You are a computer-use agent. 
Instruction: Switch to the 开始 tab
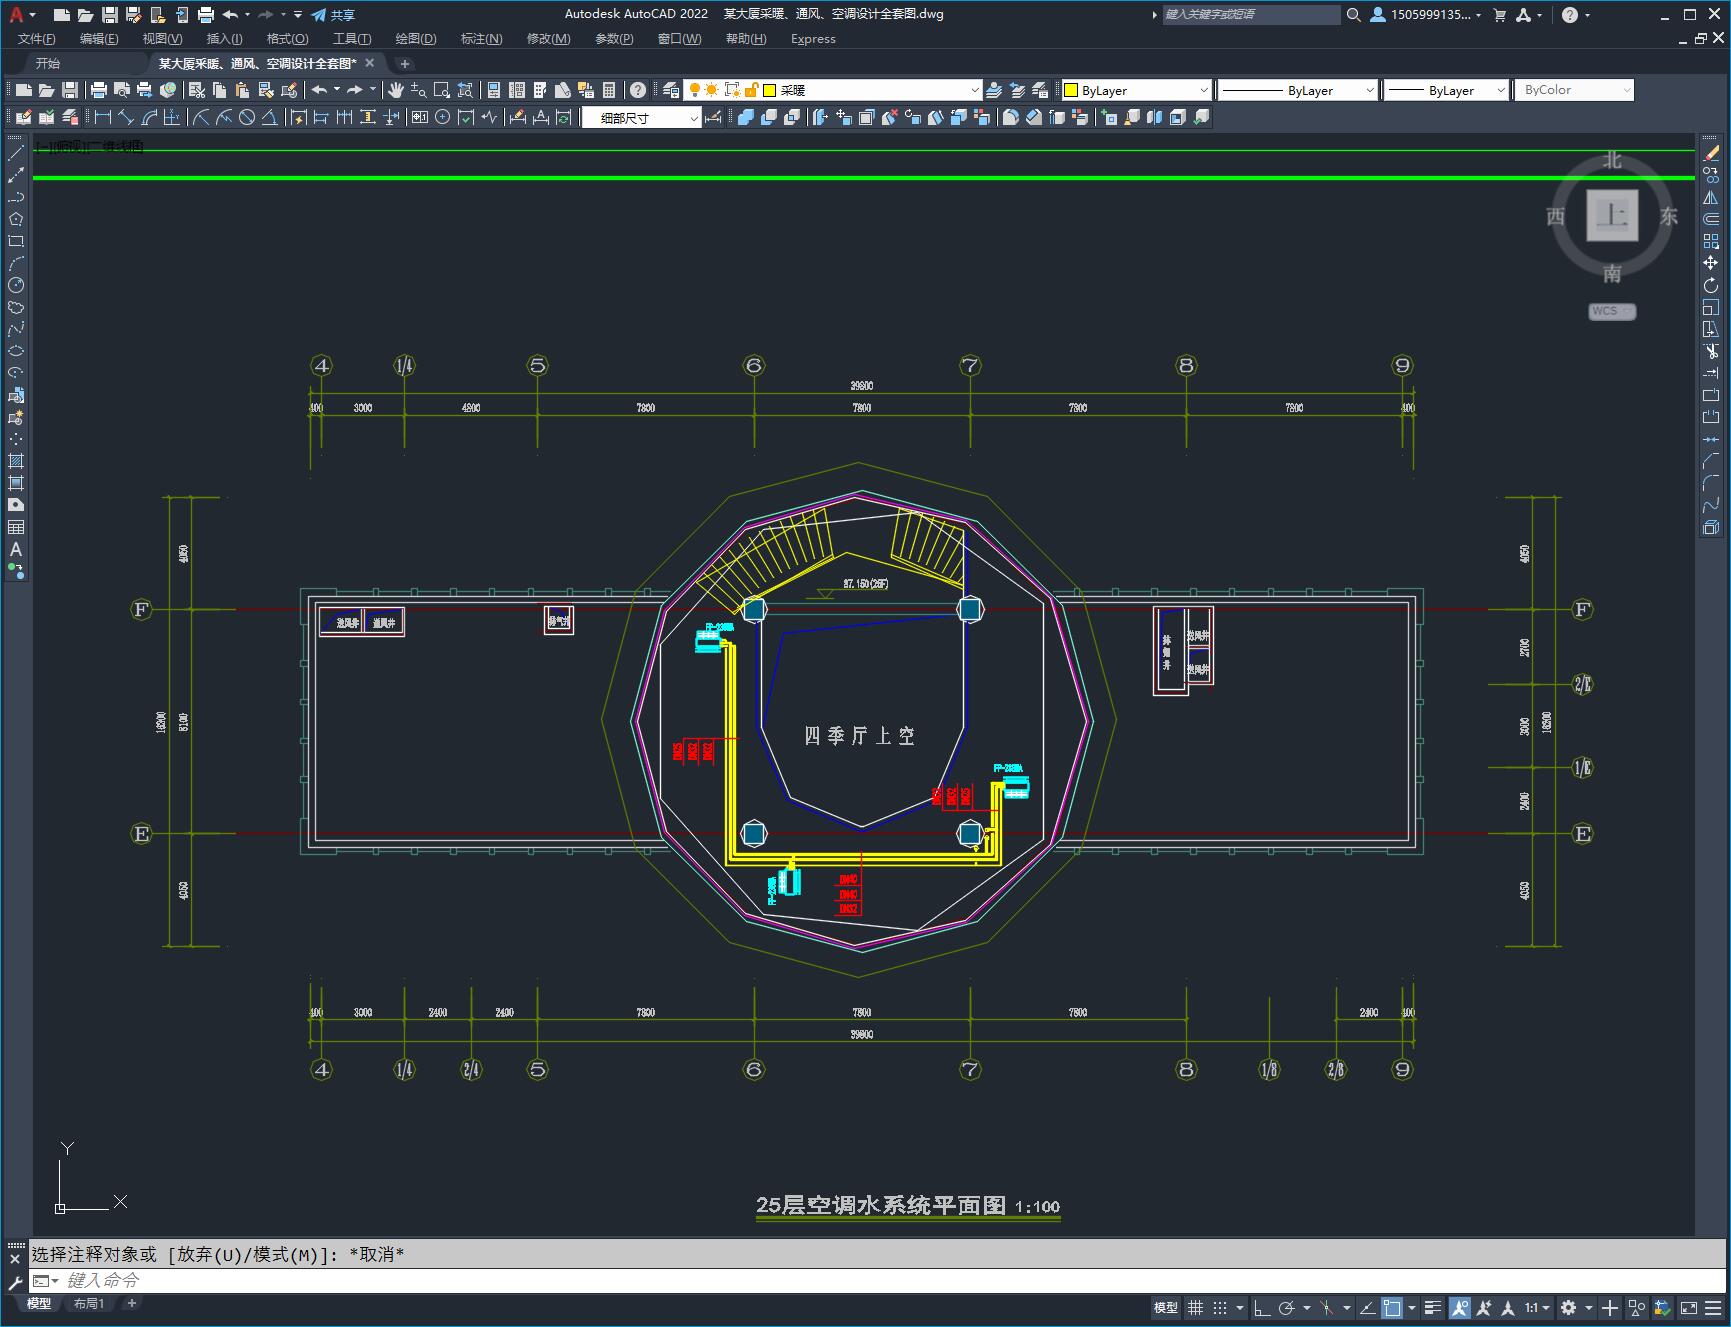48,63
